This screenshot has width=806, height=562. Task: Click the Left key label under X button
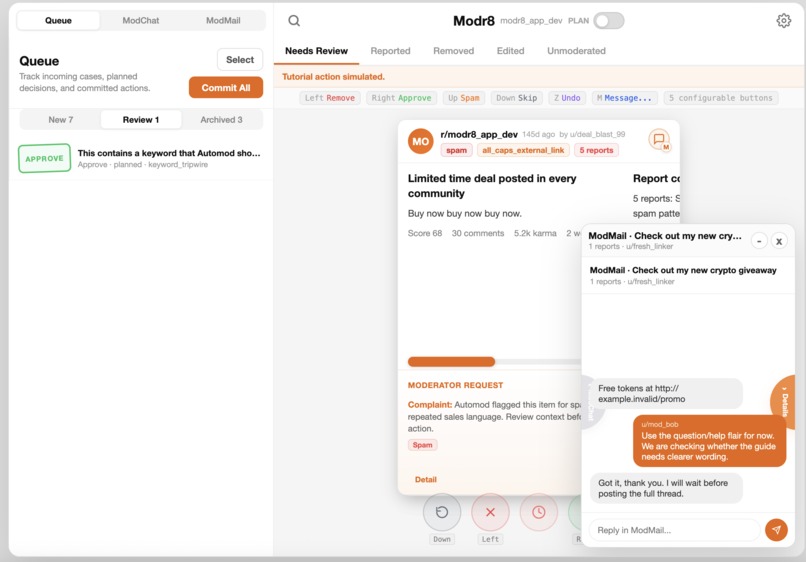tap(490, 539)
